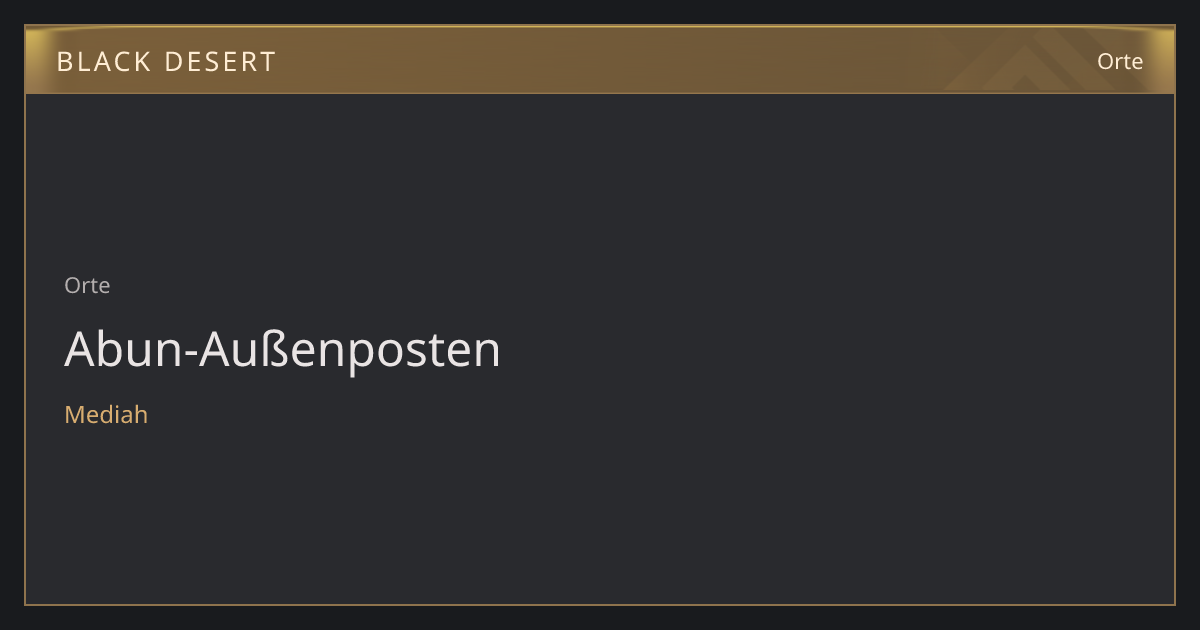The height and width of the screenshot is (630, 1200).
Task: Click the Abun-Außenposten heading
Action: pos(282,349)
